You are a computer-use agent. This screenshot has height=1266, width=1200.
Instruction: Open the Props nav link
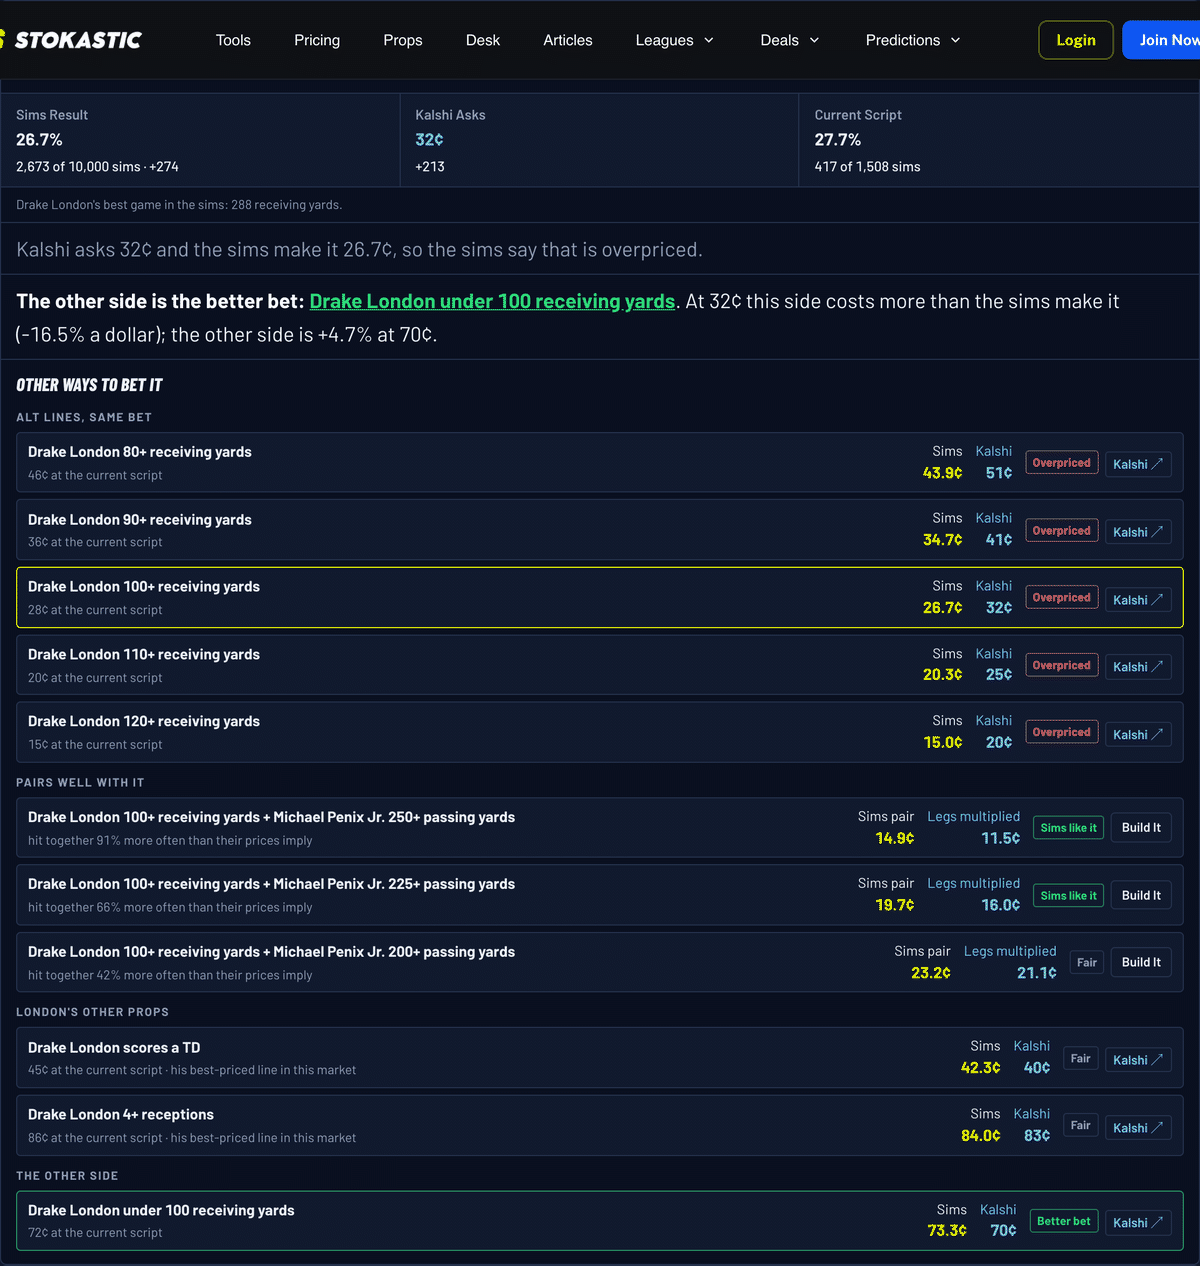[403, 40]
